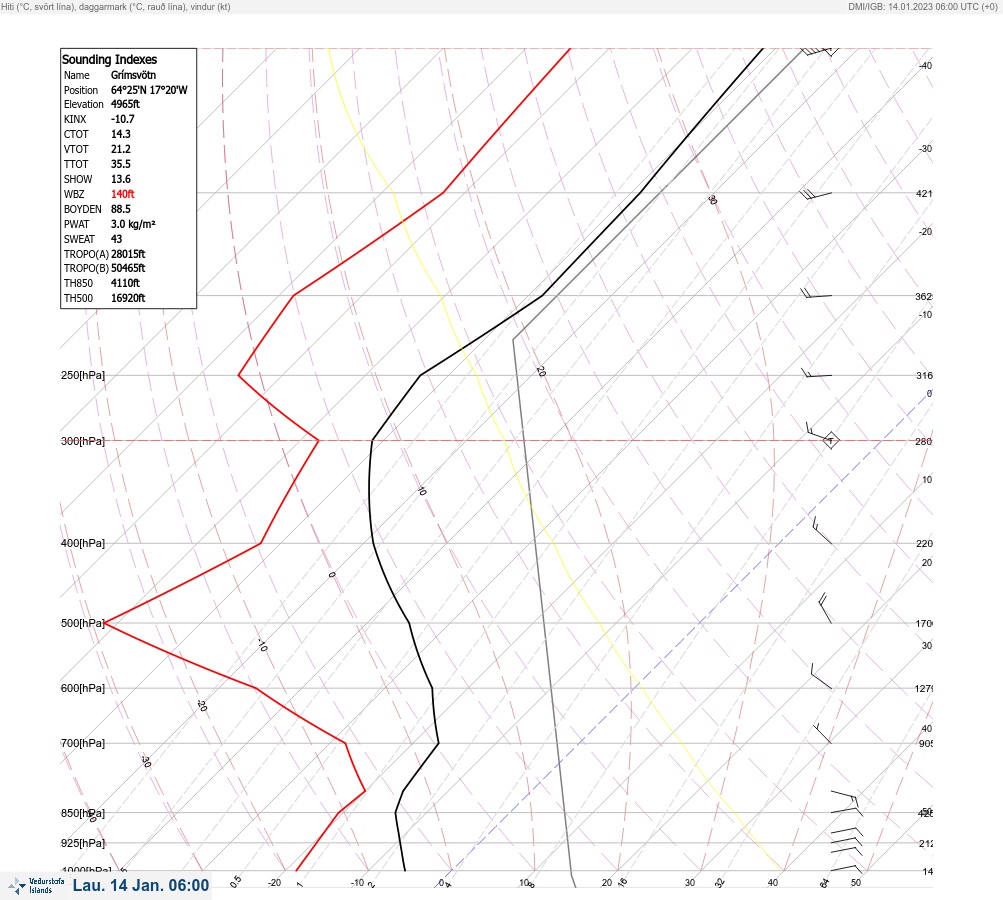Click the 400[hPa] pressure label

pos(83,543)
